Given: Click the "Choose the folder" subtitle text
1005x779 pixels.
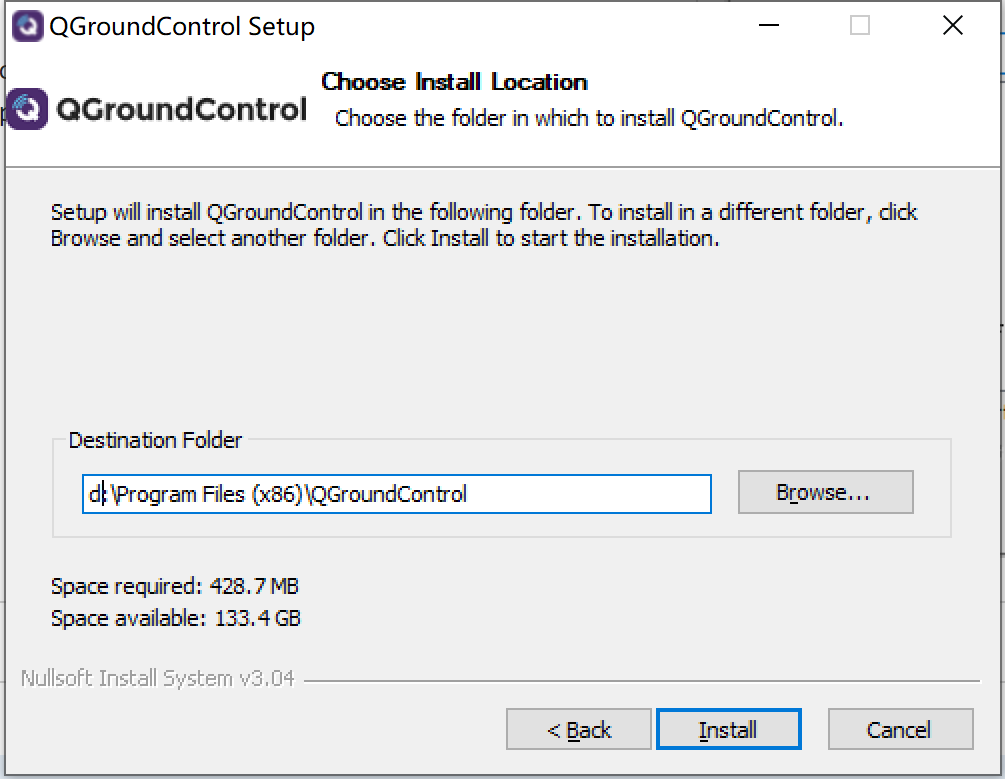Looking at the screenshot, I should 589,118.
